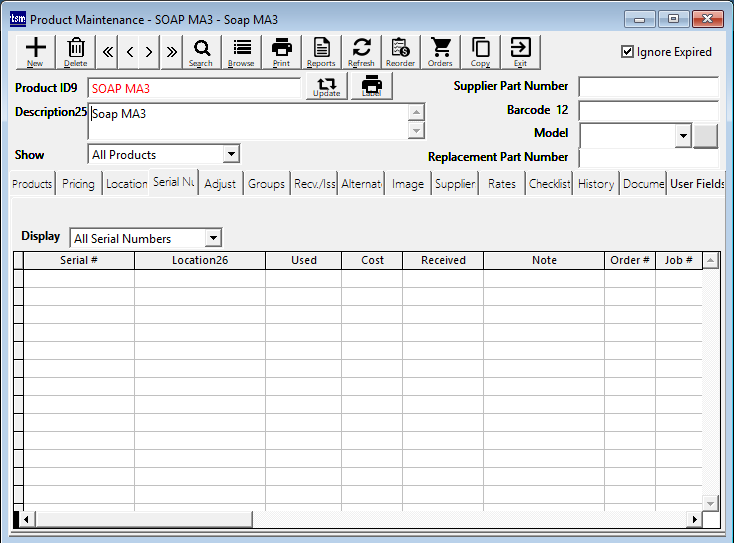Open the Rates tab
Image resolution: width=734 pixels, height=543 pixels.
(x=502, y=184)
